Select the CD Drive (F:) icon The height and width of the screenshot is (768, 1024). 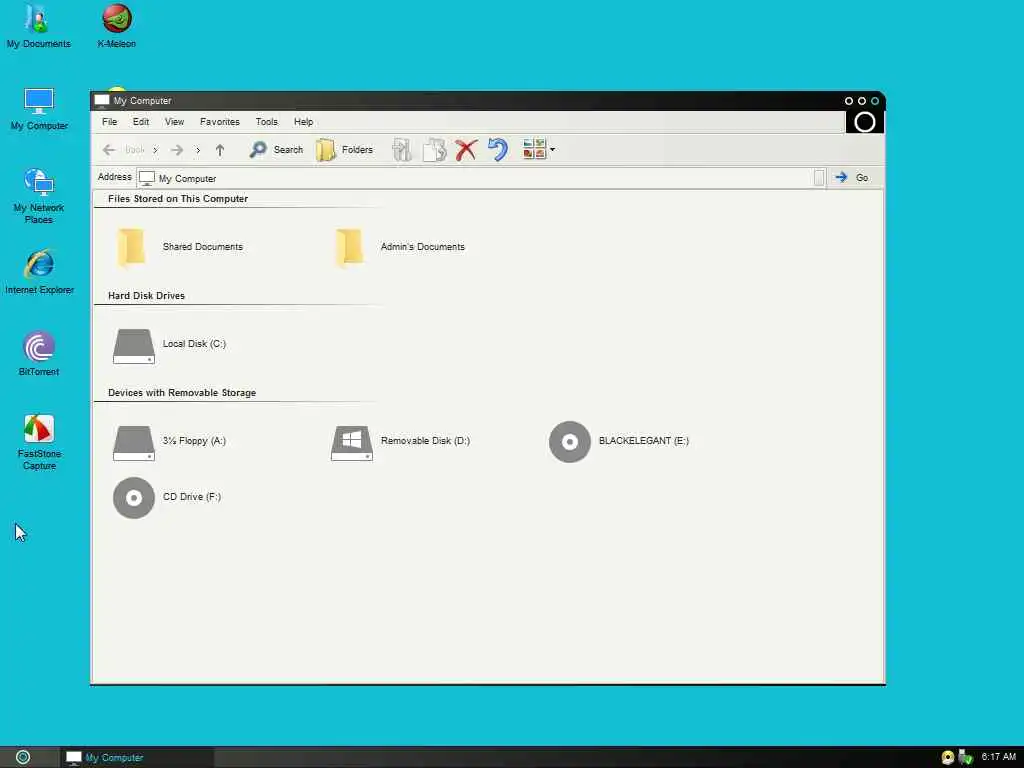(134, 498)
